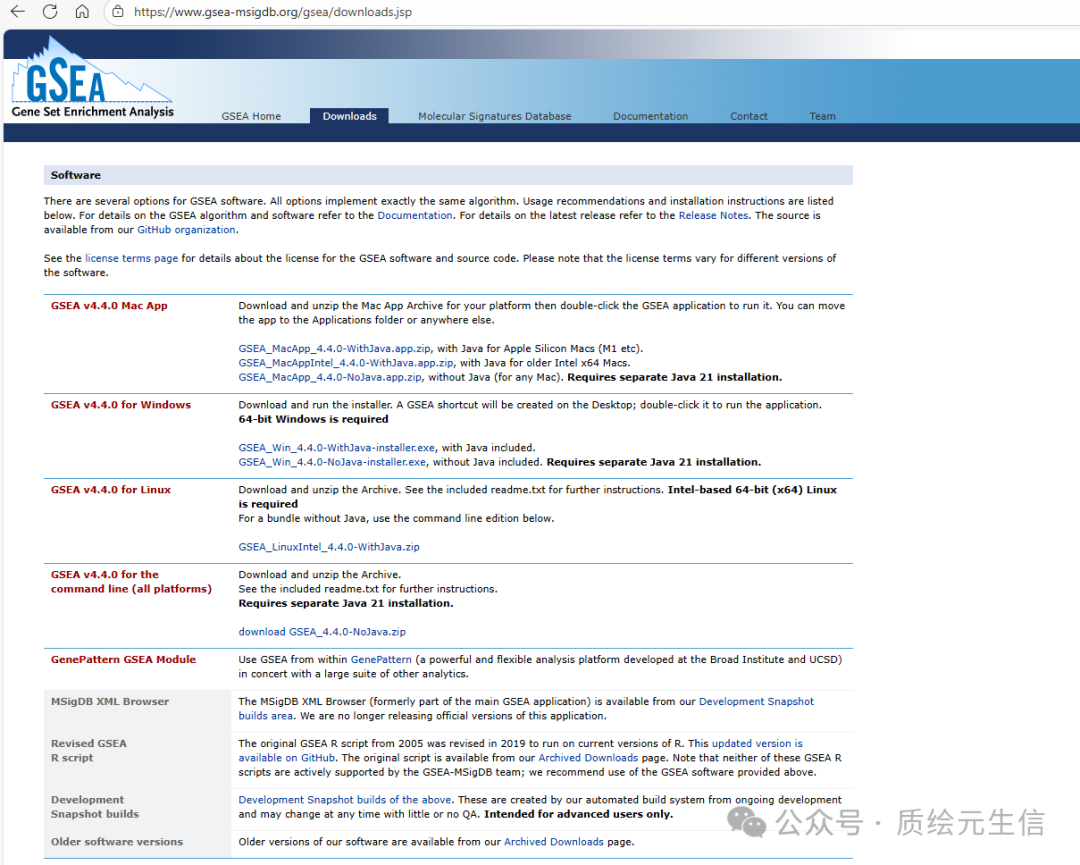Open the license terms page link
The image size is (1080, 865).
pos(132,258)
